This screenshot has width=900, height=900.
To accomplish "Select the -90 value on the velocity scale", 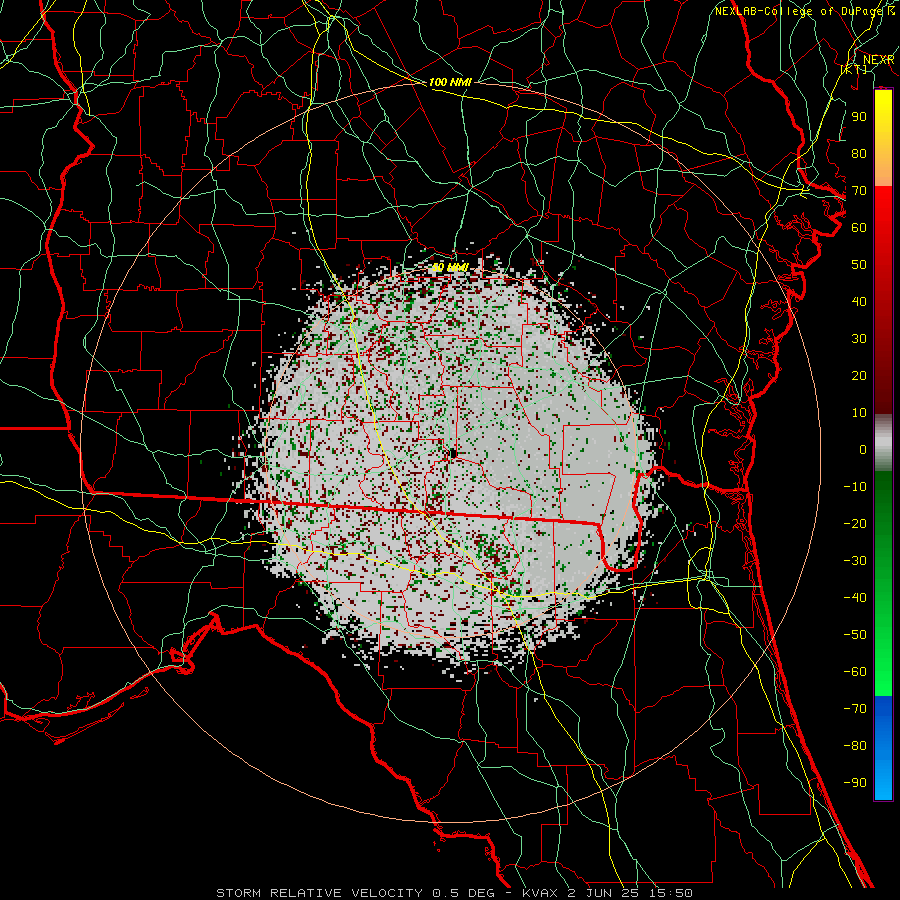I will click(x=855, y=783).
